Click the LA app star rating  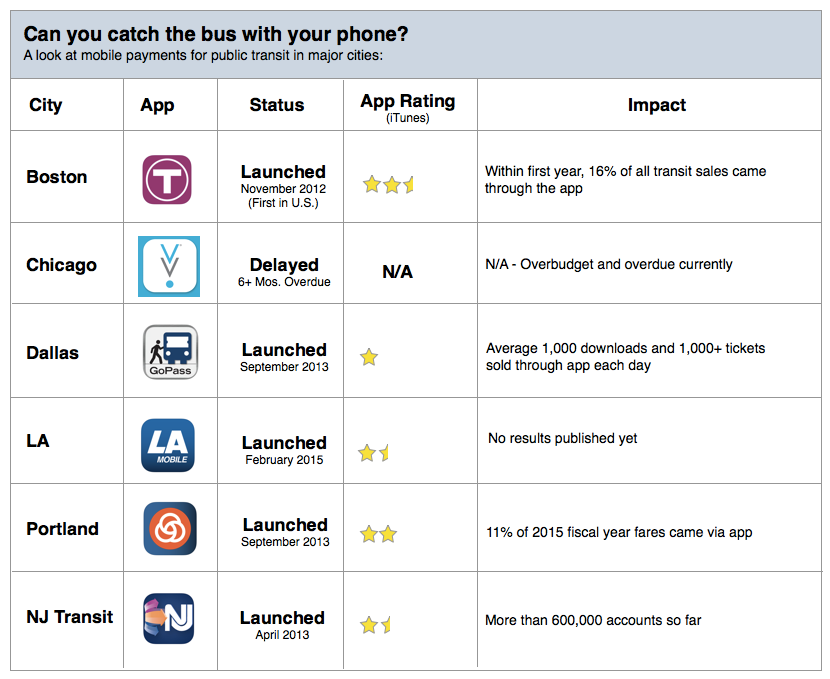click(x=375, y=453)
